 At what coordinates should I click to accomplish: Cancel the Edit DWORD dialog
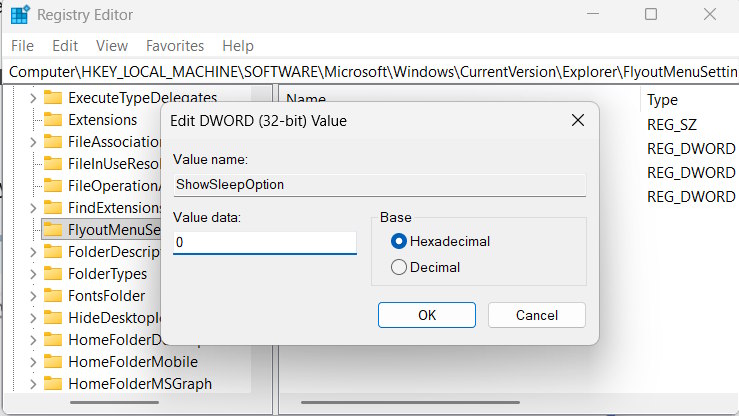coord(537,315)
